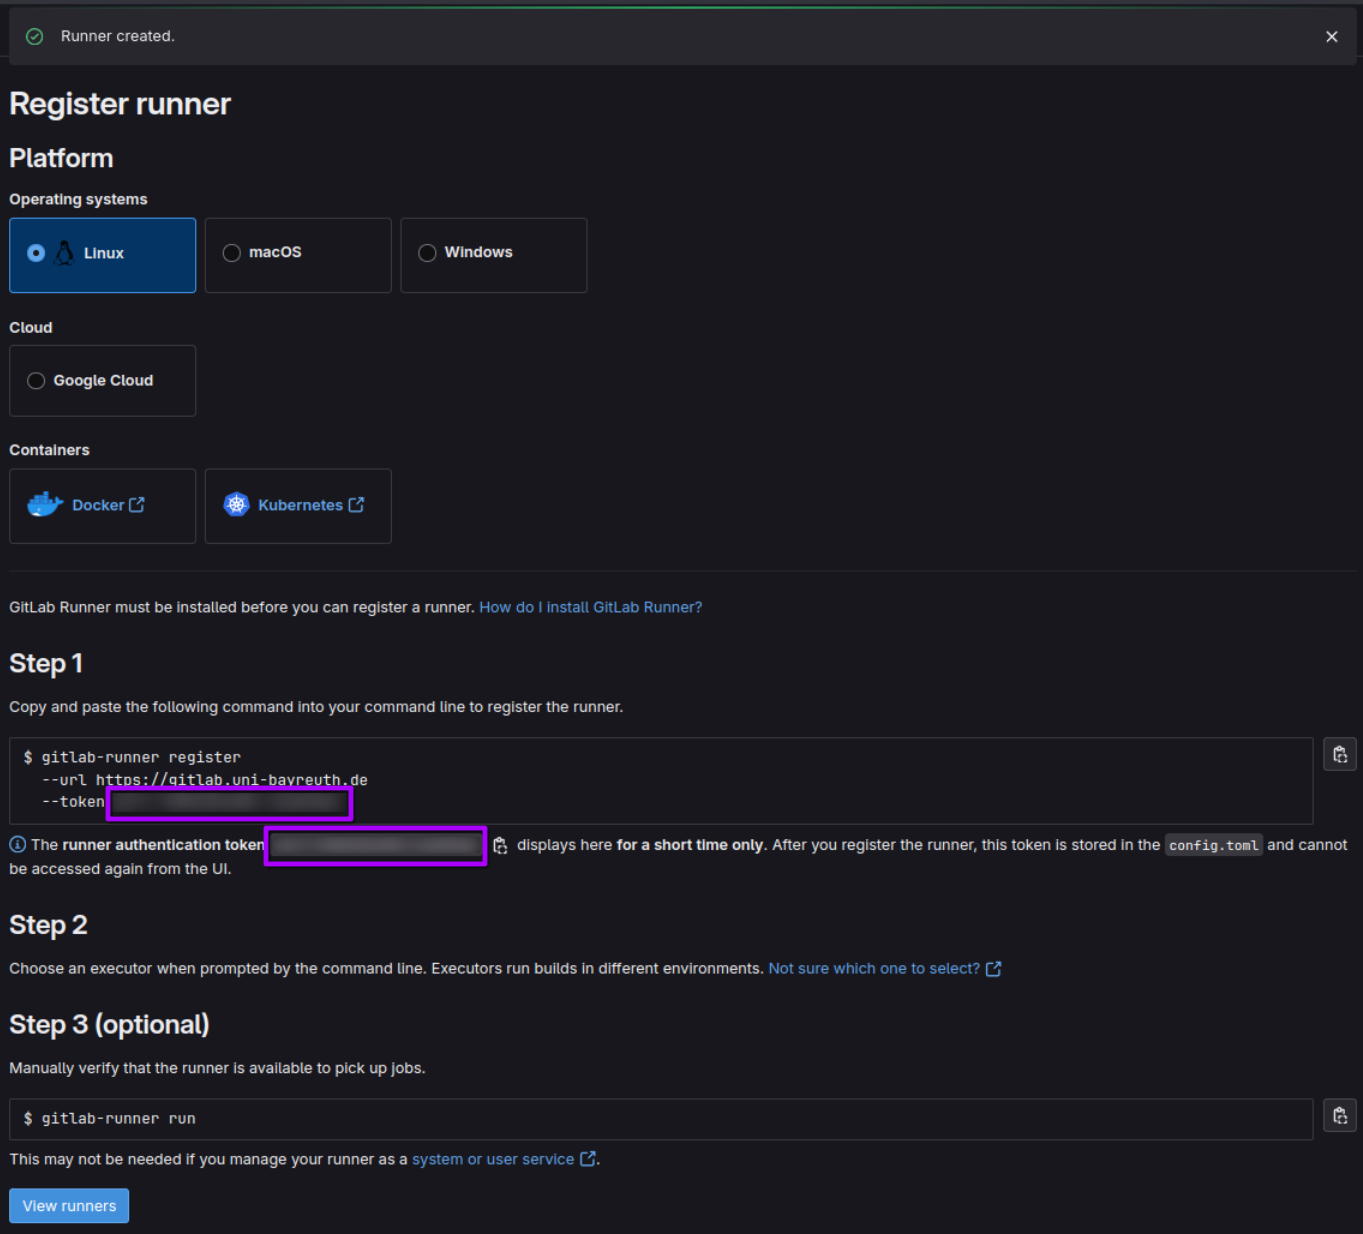
Task: Open the Docker link
Action: coord(98,505)
